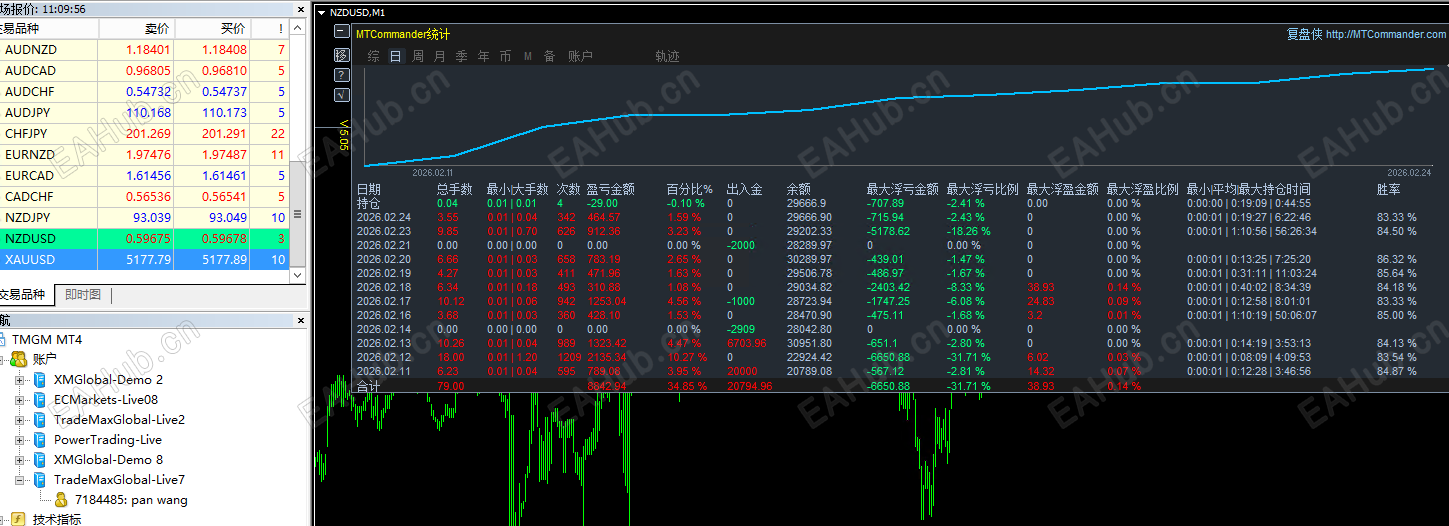Open the http://MTCommander.com link
Viewport: 1449px width, 526px height.
pyautogui.click(x=1386, y=34)
